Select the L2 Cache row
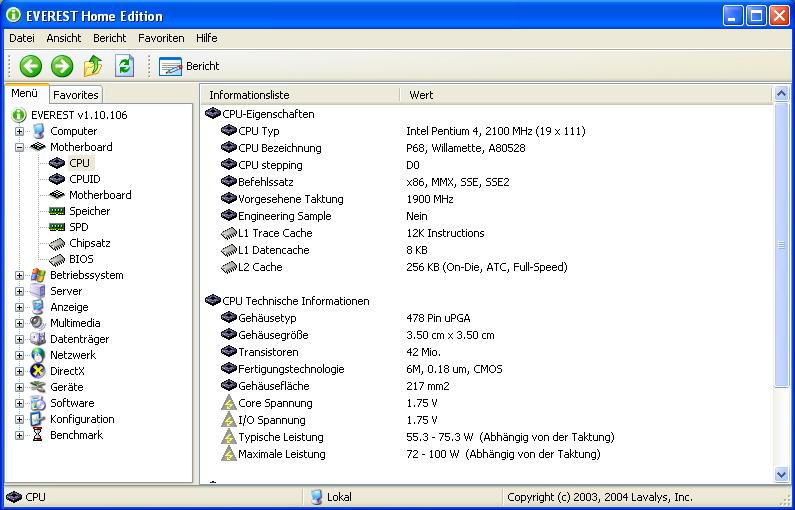Image resolution: width=795 pixels, height=510 pixels. click(487, 267)
